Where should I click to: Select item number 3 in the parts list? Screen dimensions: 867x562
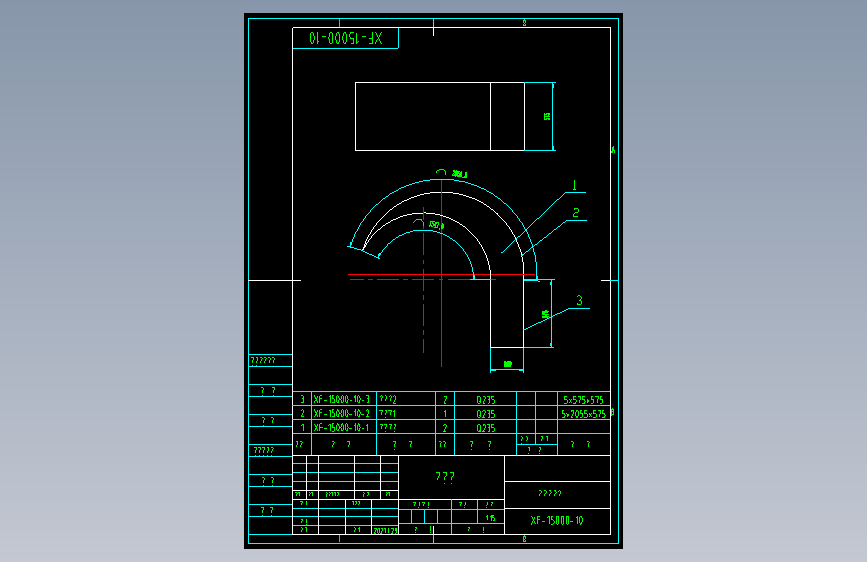[302, 399]
